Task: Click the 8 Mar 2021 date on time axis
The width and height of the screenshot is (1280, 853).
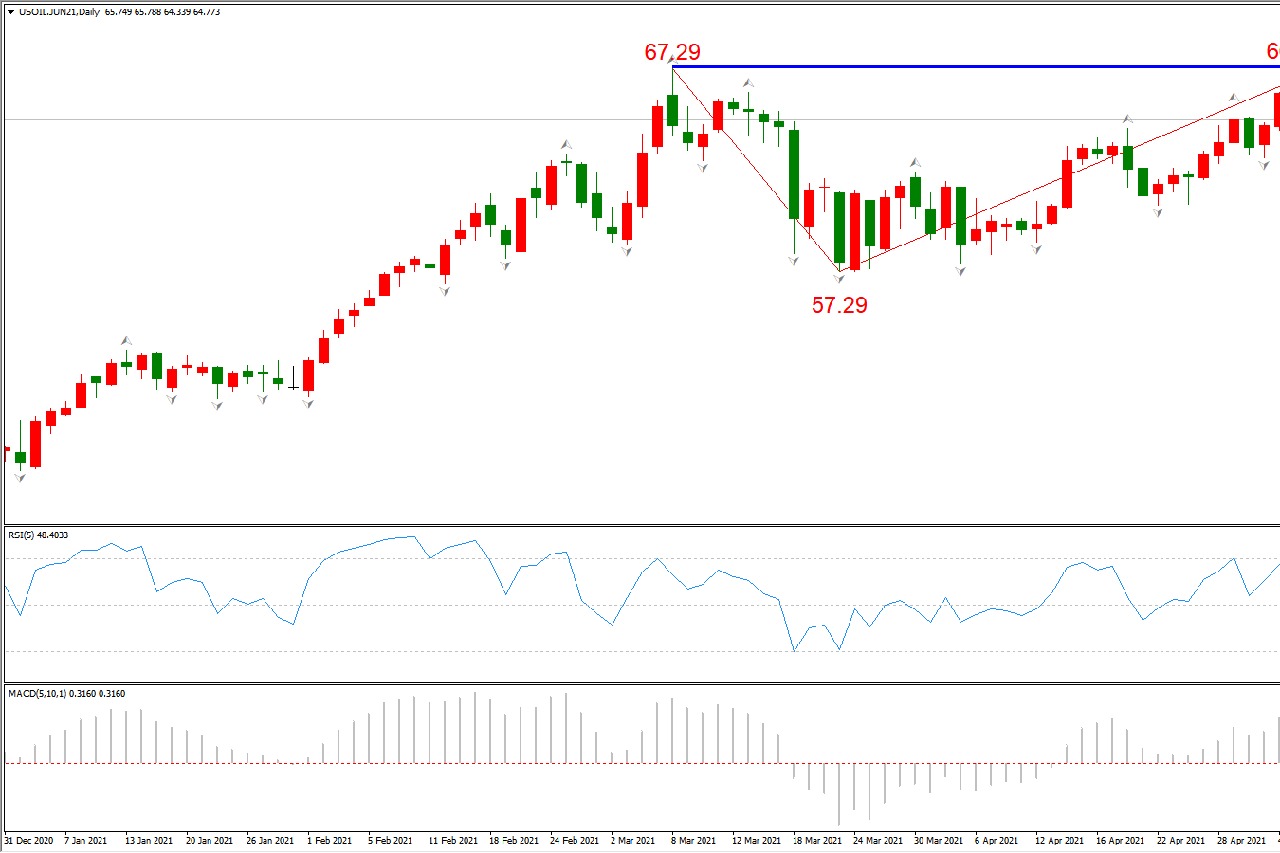Action: (692, 842)
